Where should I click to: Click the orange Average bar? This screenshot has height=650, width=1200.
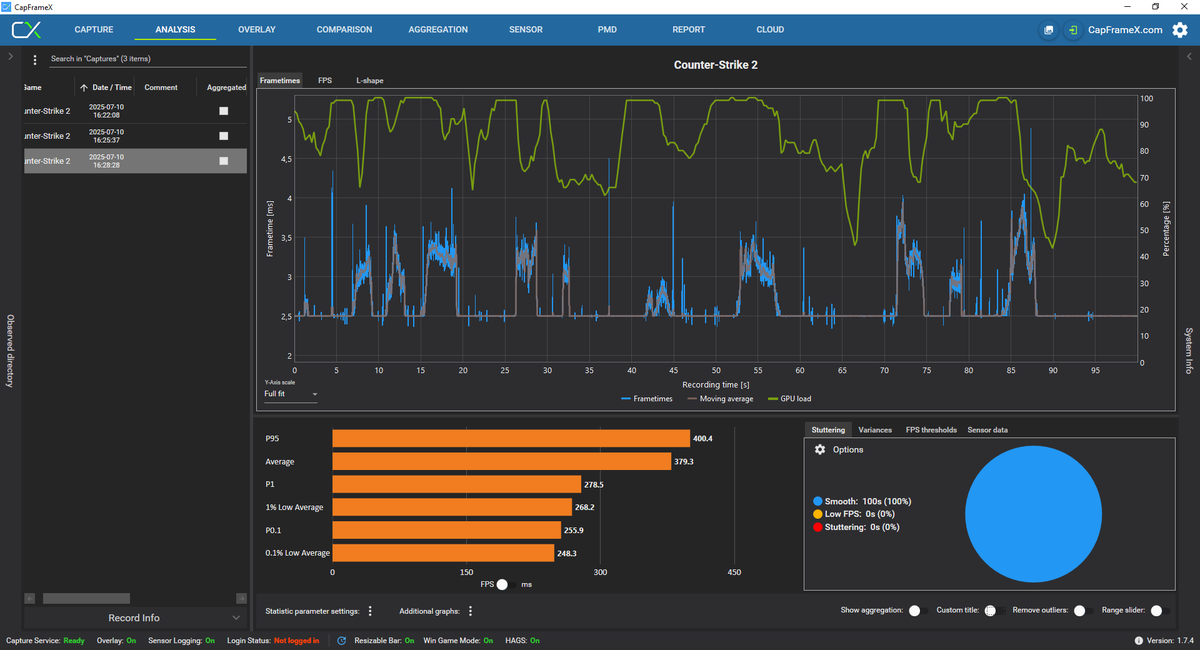[501, 461]
